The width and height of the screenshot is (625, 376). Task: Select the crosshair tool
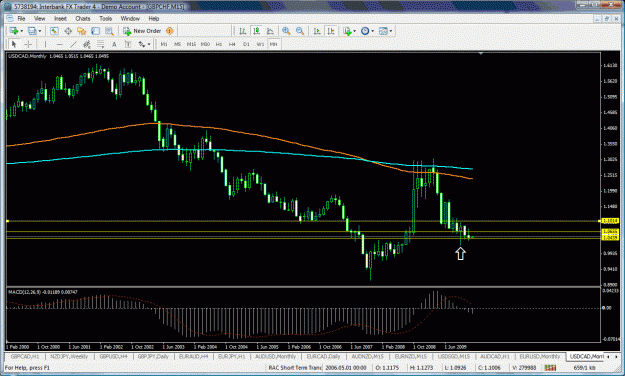pos(28,44)
